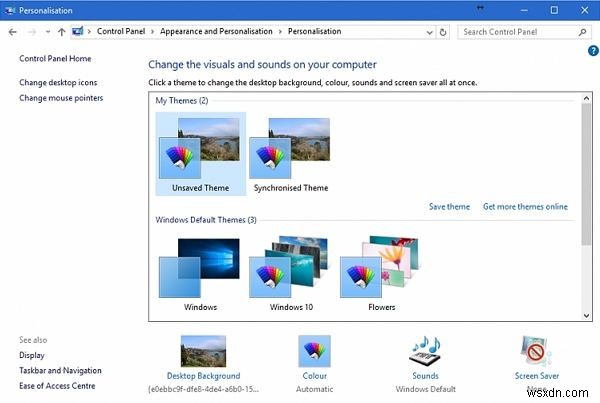Expand chevron after Appearance and Personalisation
The width and height of the screenshot is (600, 403).
click(280, 32)
